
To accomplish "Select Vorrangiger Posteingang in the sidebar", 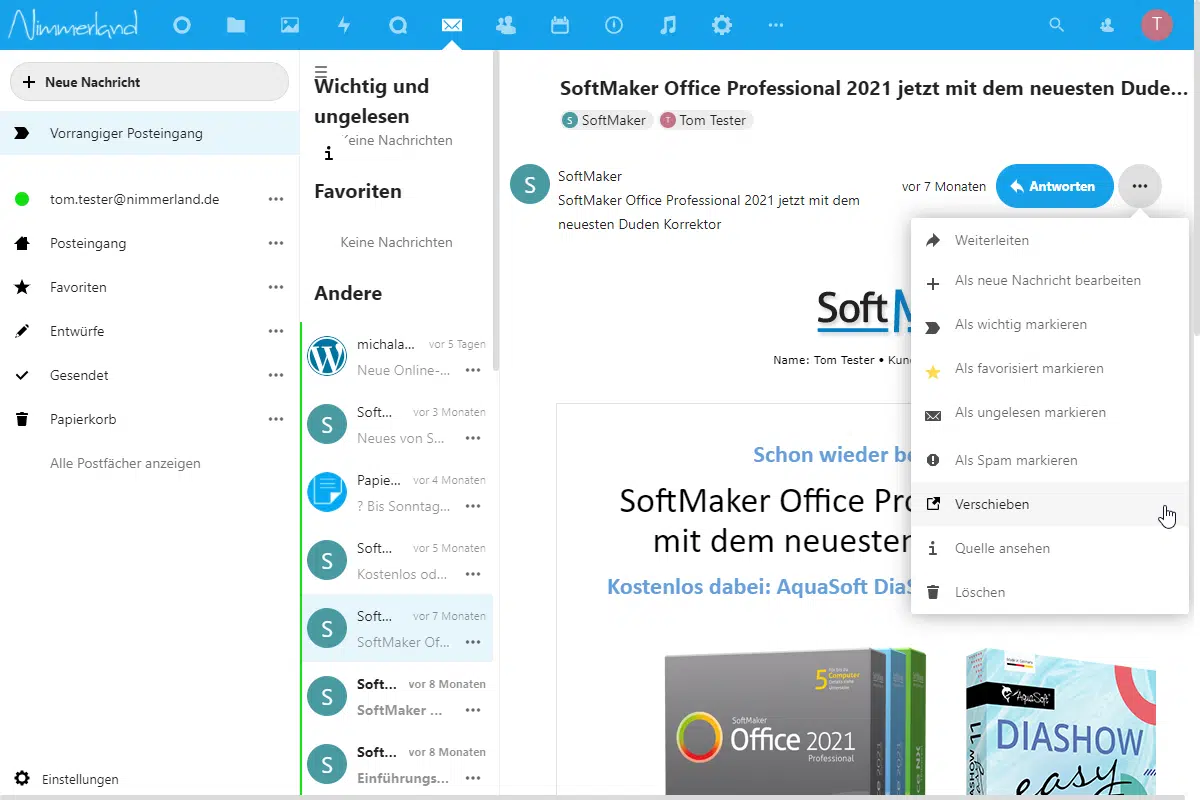I will [150, 133].
